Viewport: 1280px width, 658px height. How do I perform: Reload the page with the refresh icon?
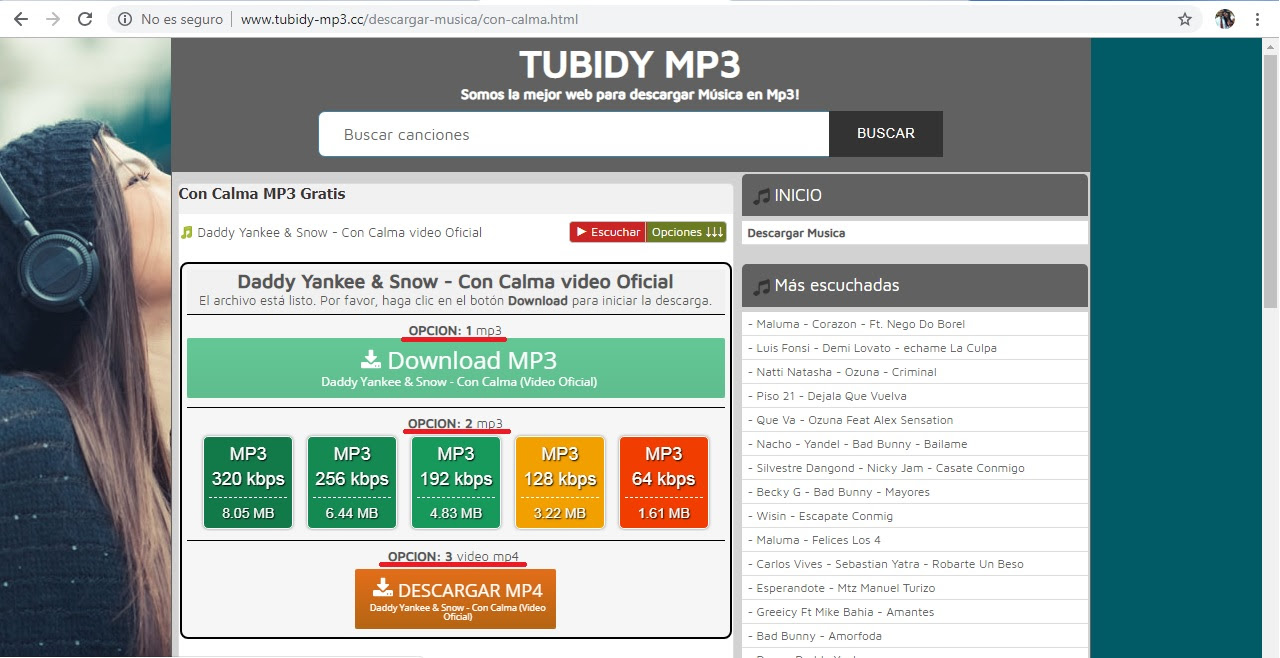[x=85, y=19]
